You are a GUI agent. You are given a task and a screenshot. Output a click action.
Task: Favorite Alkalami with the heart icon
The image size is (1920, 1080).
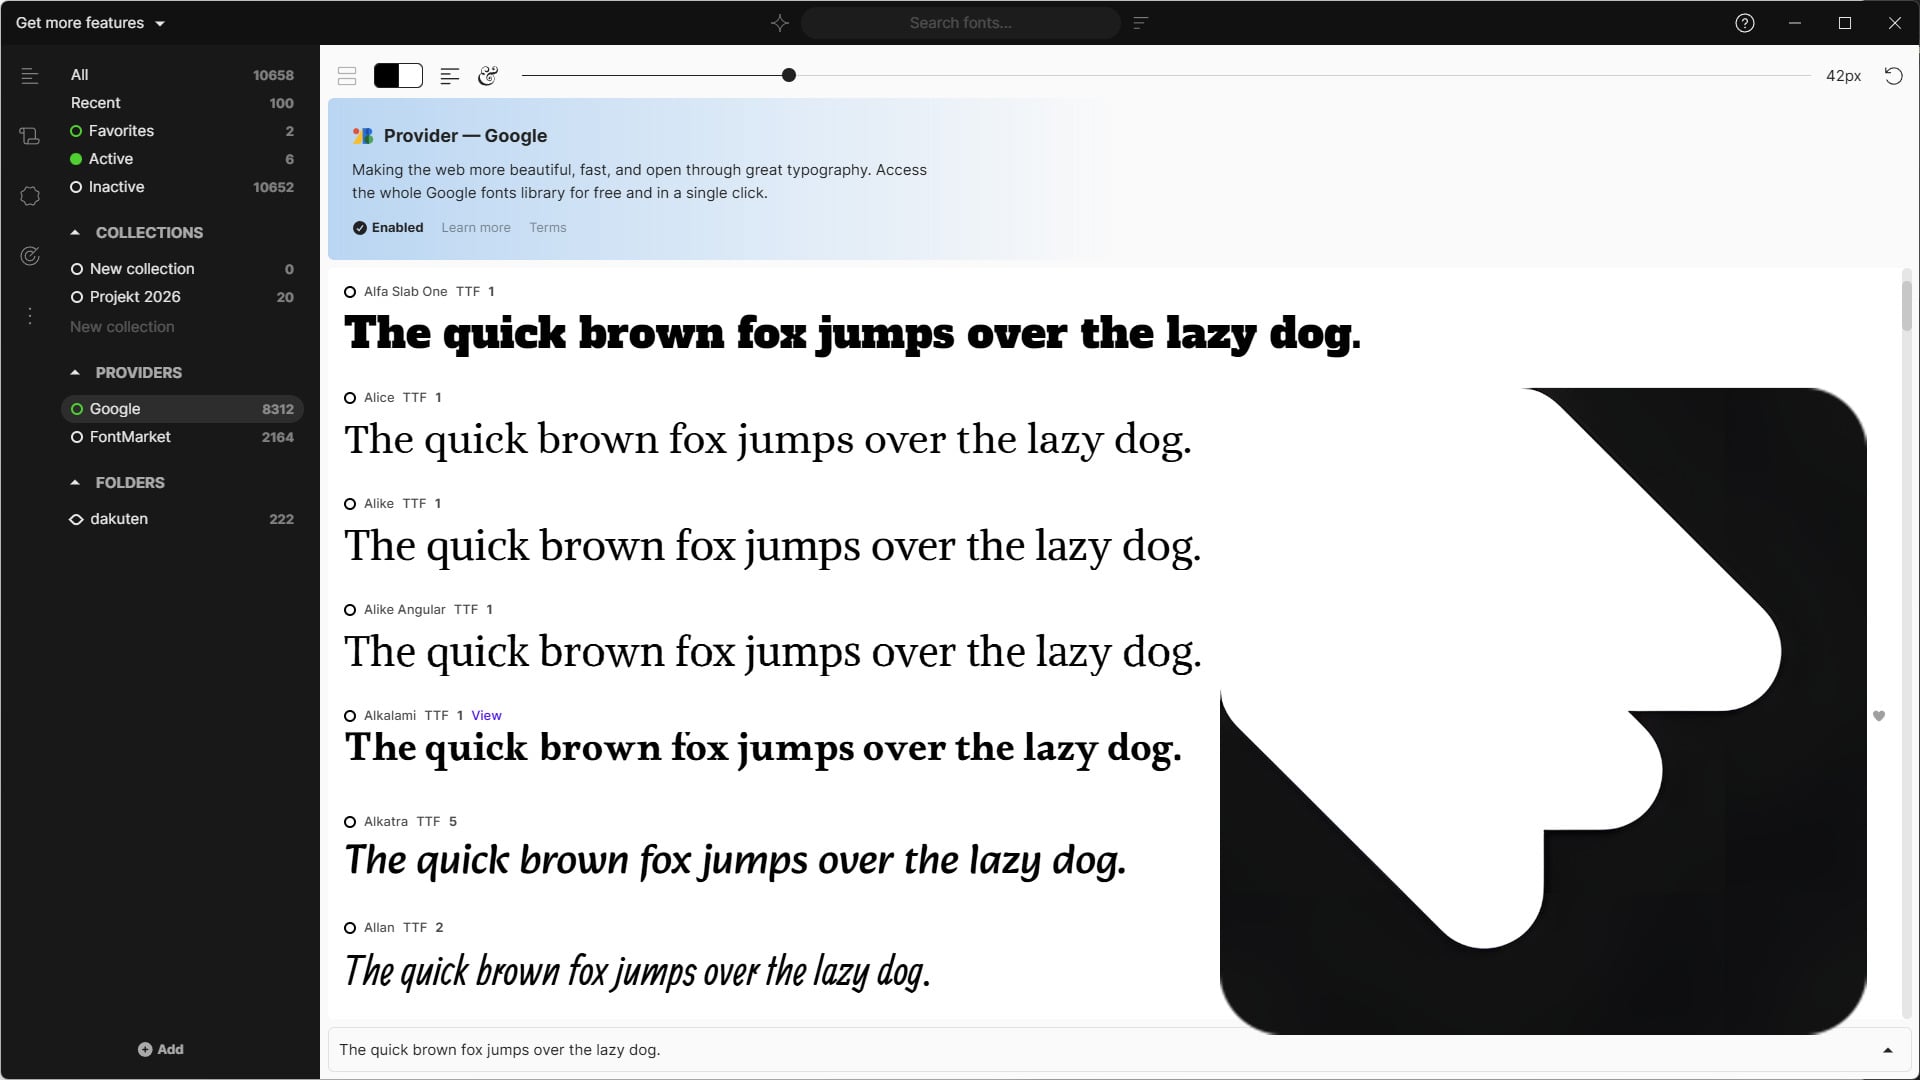[x=1879, y=716]
